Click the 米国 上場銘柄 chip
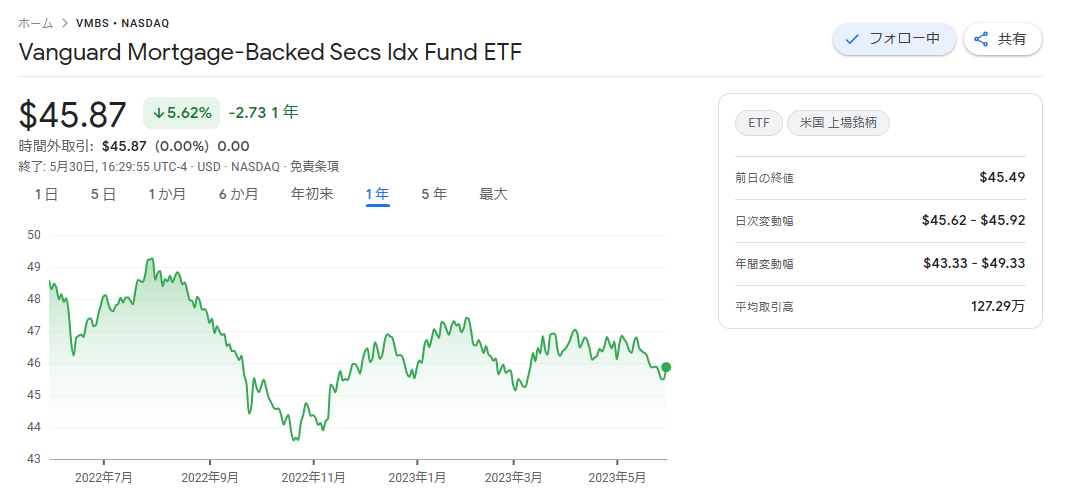 pyautogui.click(x=838, y=123)
